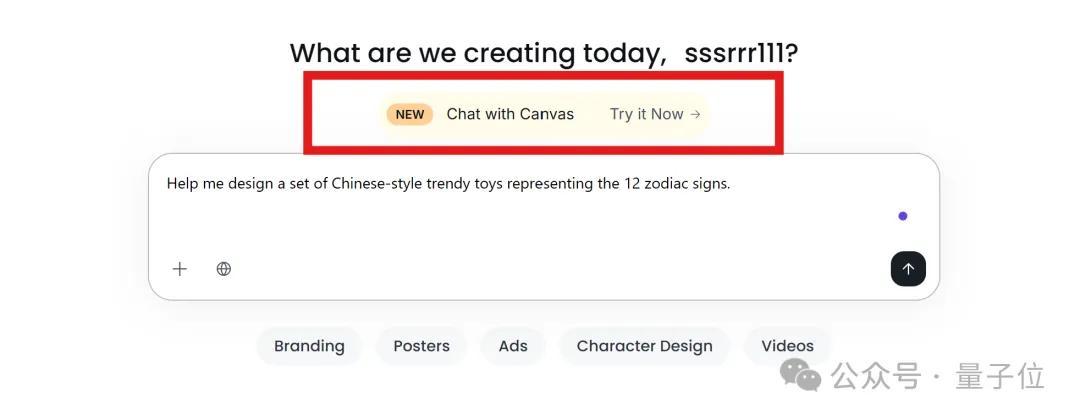The width and height of the screenshot is (1080, 420).
Task: Click the plus icon to add an attachment
Action: [180, 269]
